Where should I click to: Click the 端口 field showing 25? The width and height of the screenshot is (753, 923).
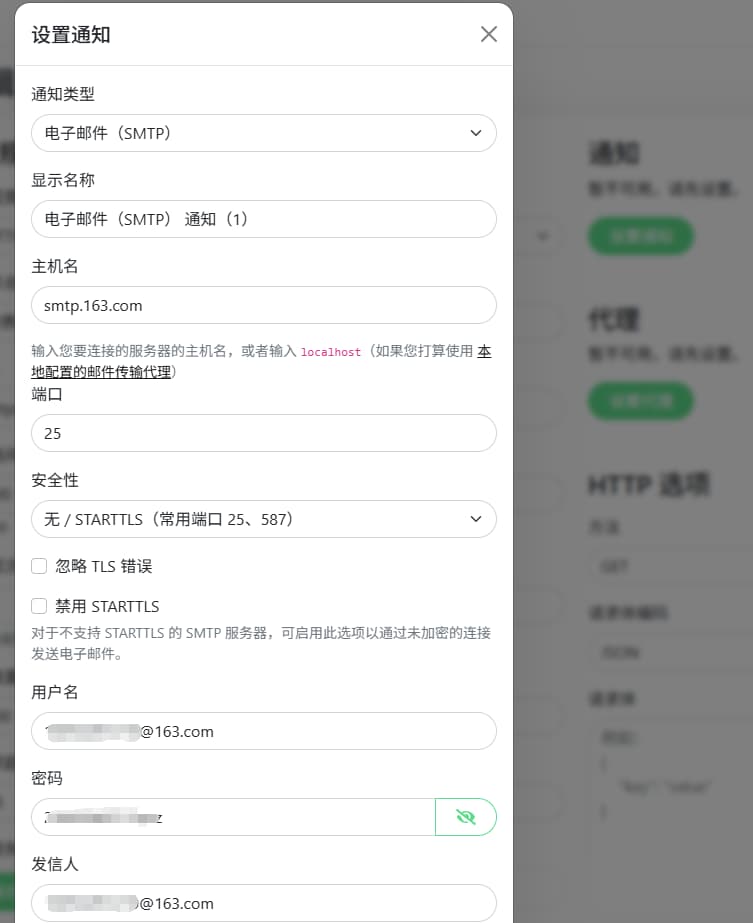coord(264,433)
